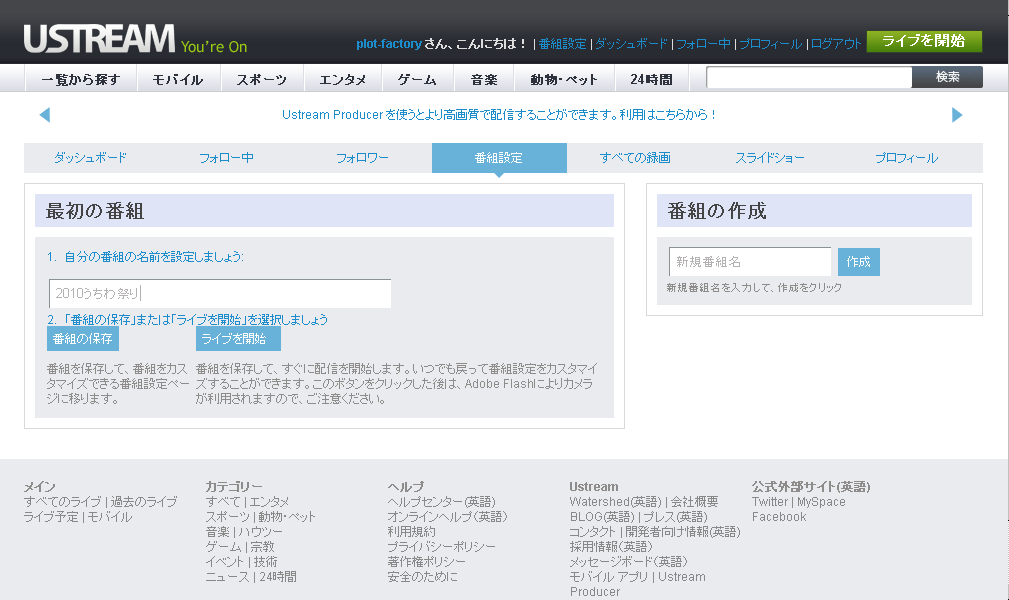Screen dimensions: 1009x600
Task: Switch to プロフィール tab
Action: 906,158
